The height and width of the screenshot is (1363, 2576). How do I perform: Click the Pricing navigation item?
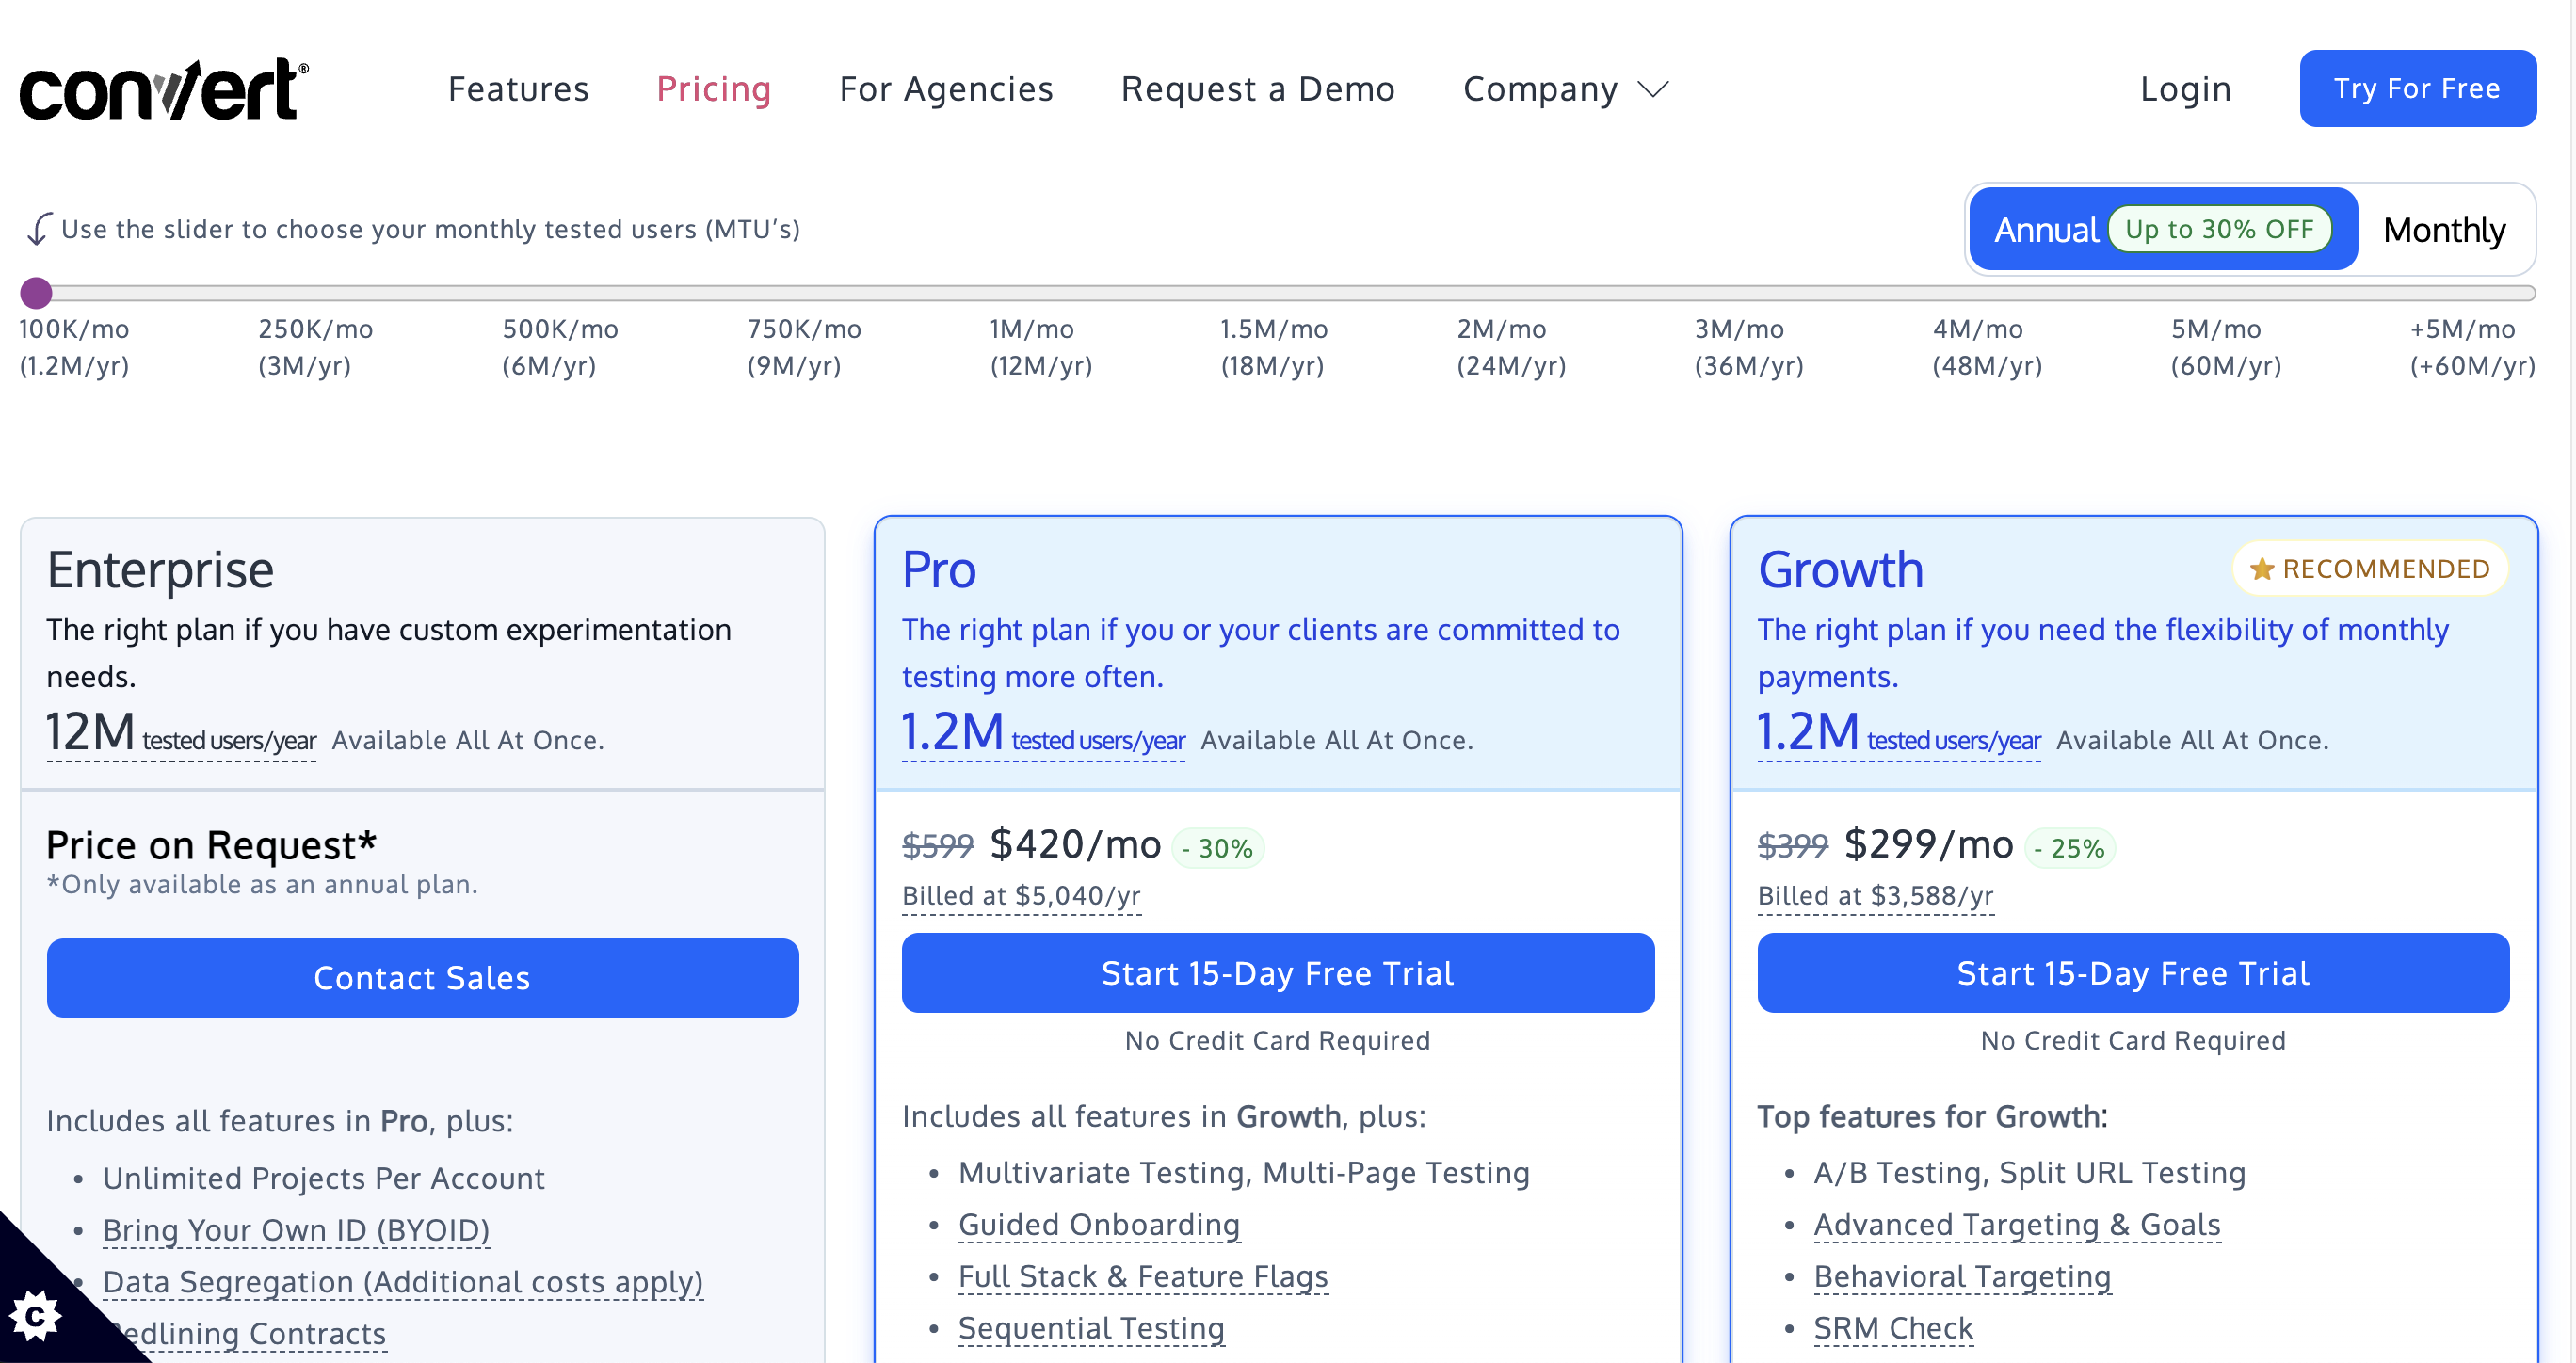[714, 89]
